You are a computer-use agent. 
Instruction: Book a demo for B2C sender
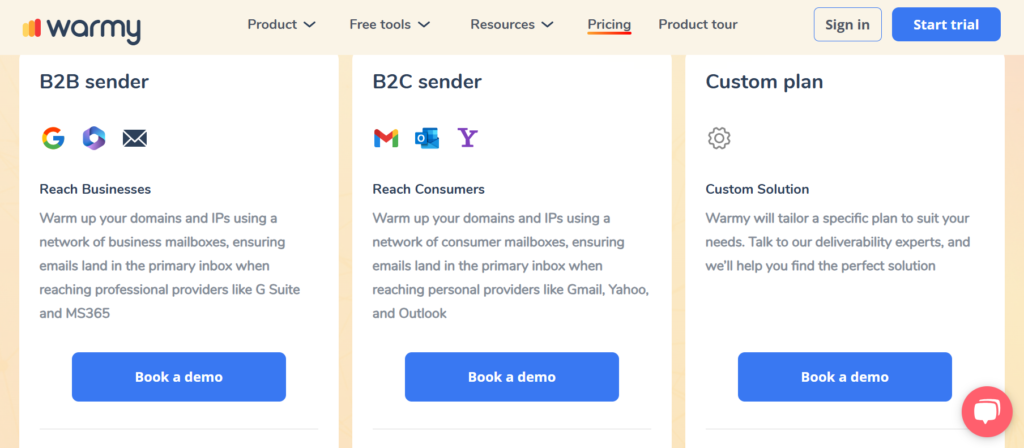(512, 377)
